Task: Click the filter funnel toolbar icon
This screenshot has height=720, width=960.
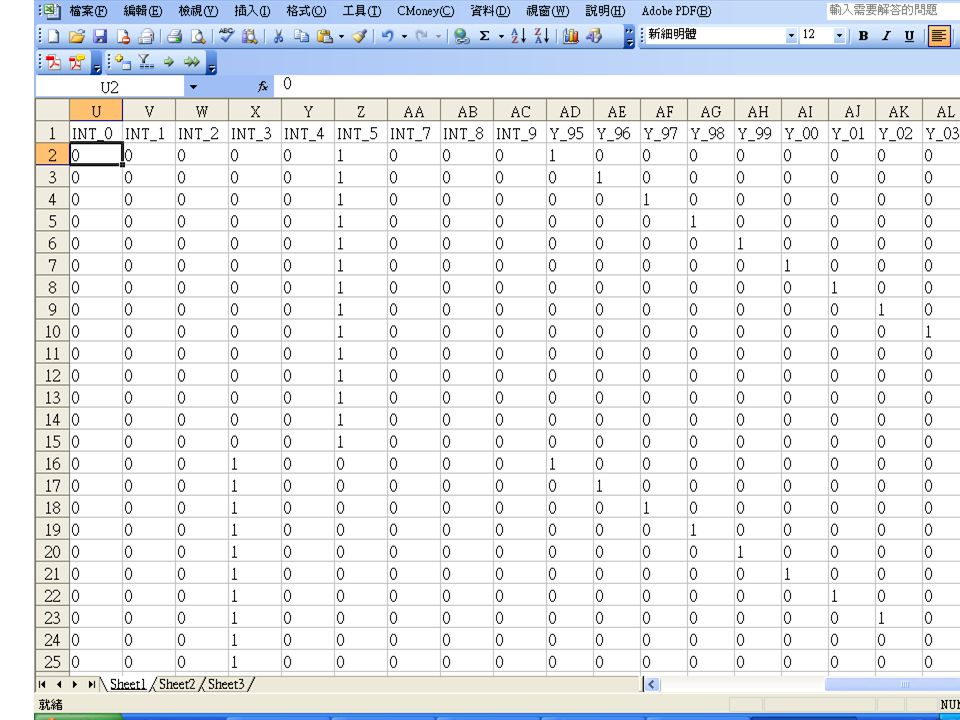Action: point(146,62)
